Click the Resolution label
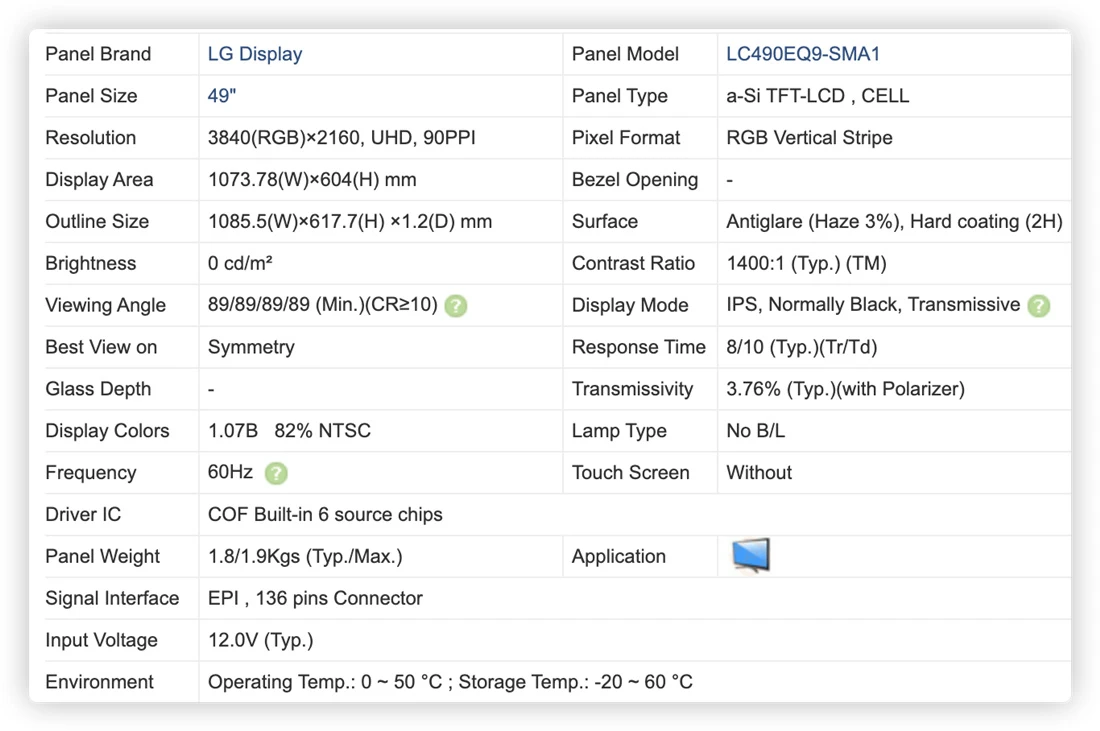Screen dimensions: 1100x731 90,138
